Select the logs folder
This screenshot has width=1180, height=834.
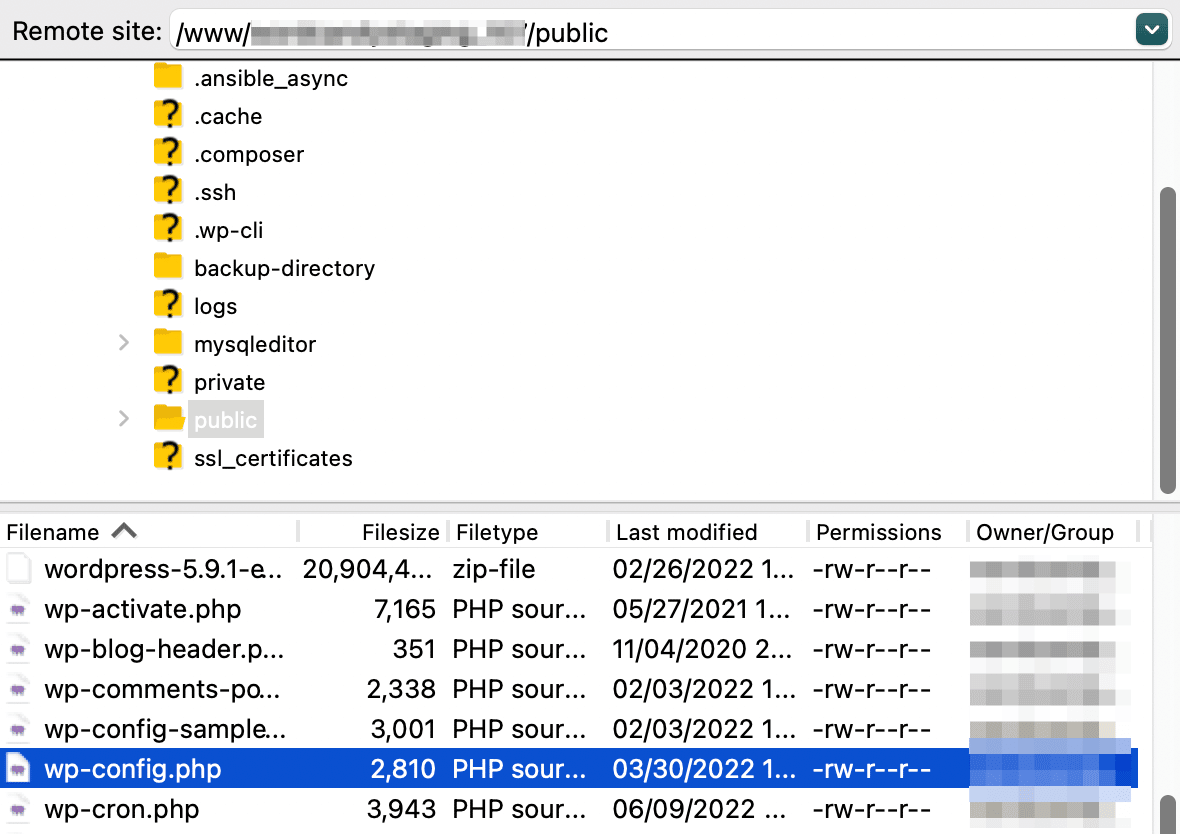216,305
